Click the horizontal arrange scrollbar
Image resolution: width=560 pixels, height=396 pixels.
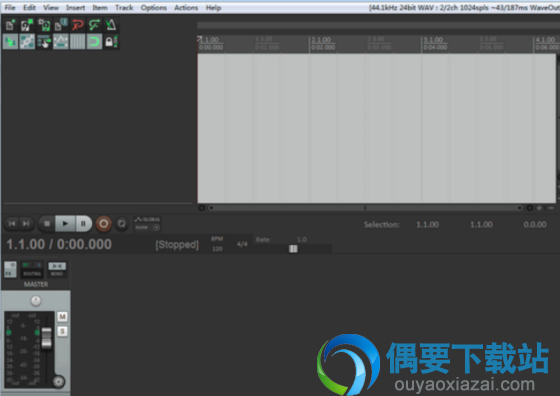click(365, 208)
